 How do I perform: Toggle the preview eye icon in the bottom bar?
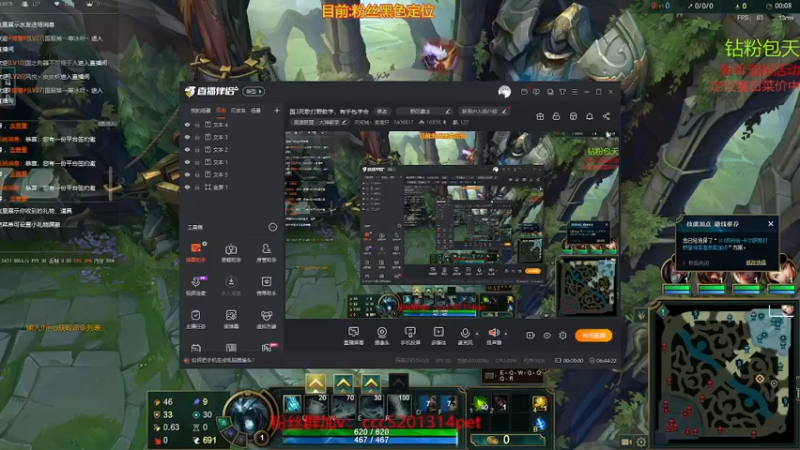546,336
